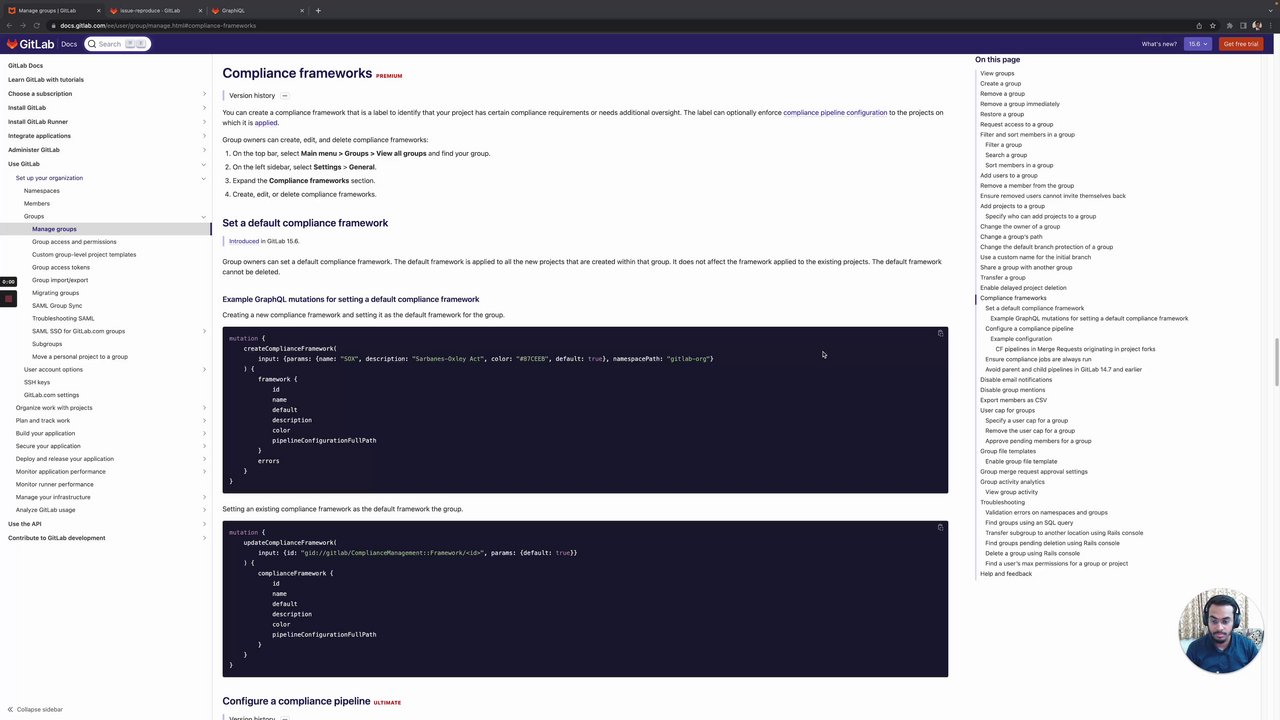Collapse the Groups tree item chevron
This screenshot has width=1280, height=720.
pyautogui.click(x=204, y=216)
